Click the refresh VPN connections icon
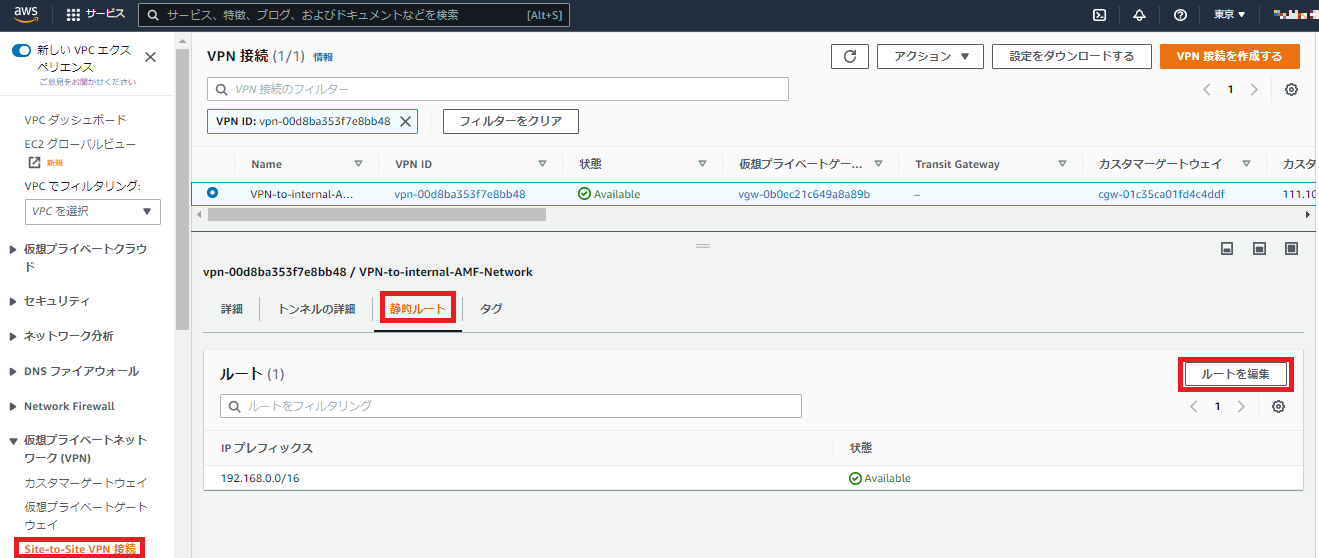This screenshot has width=1319, height=558. 849,57
